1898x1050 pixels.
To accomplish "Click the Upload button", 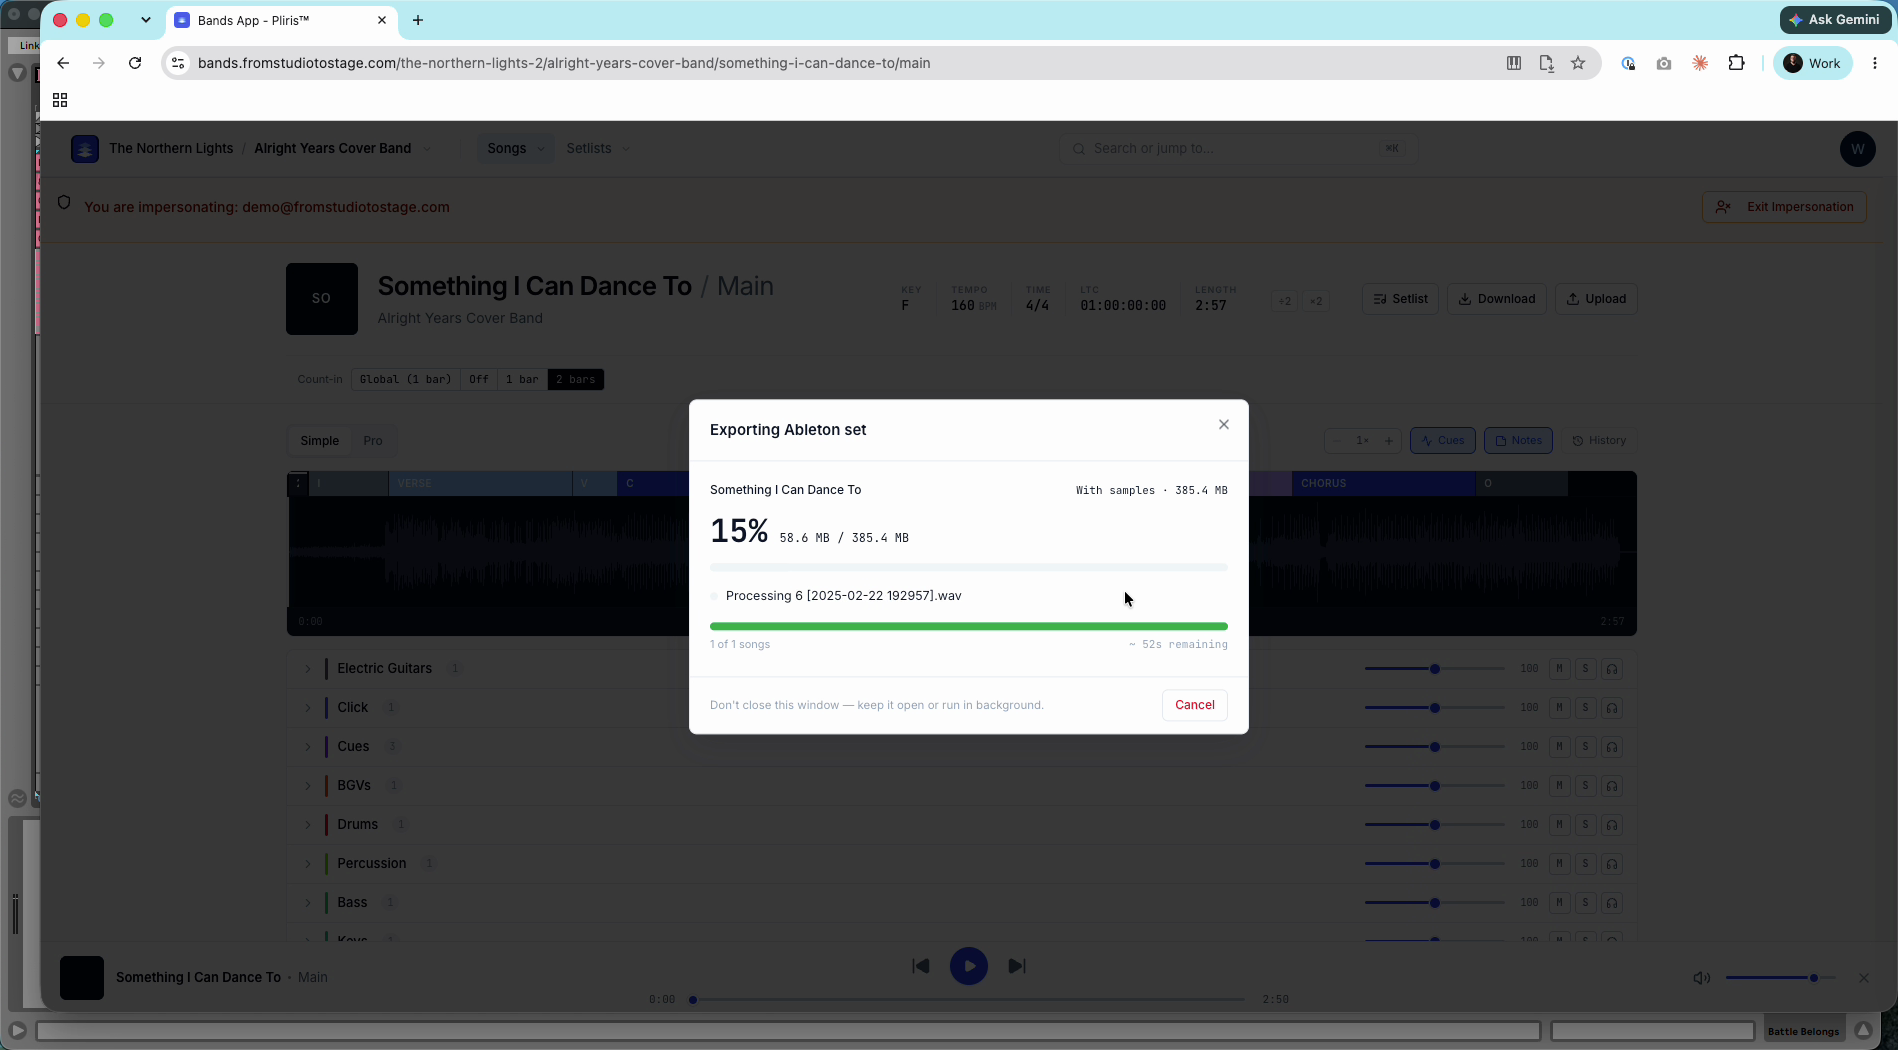I will [1596, 299].
